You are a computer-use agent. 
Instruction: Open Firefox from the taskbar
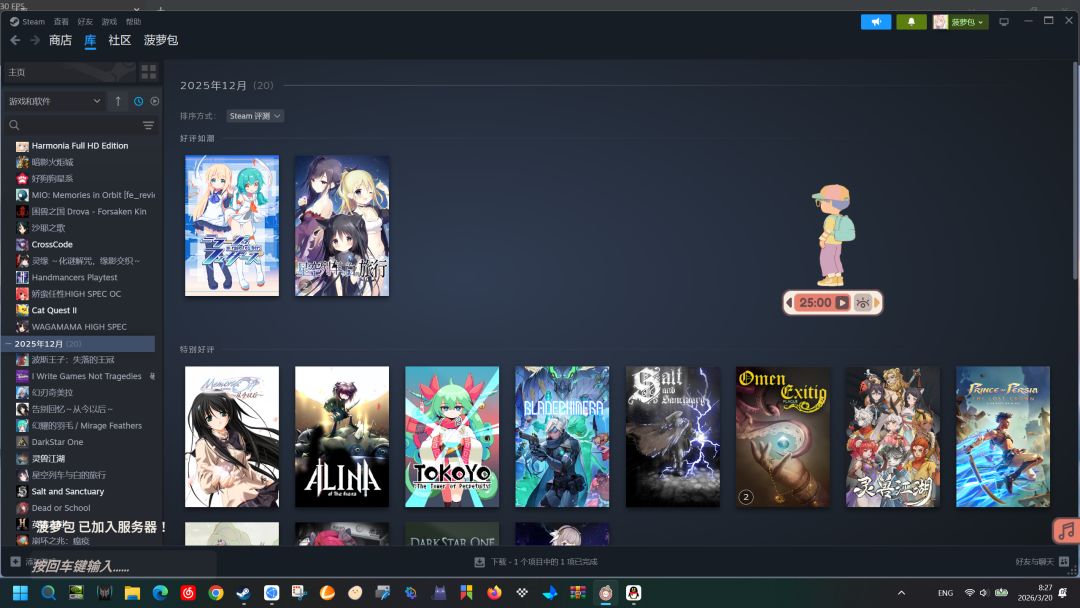494,593
